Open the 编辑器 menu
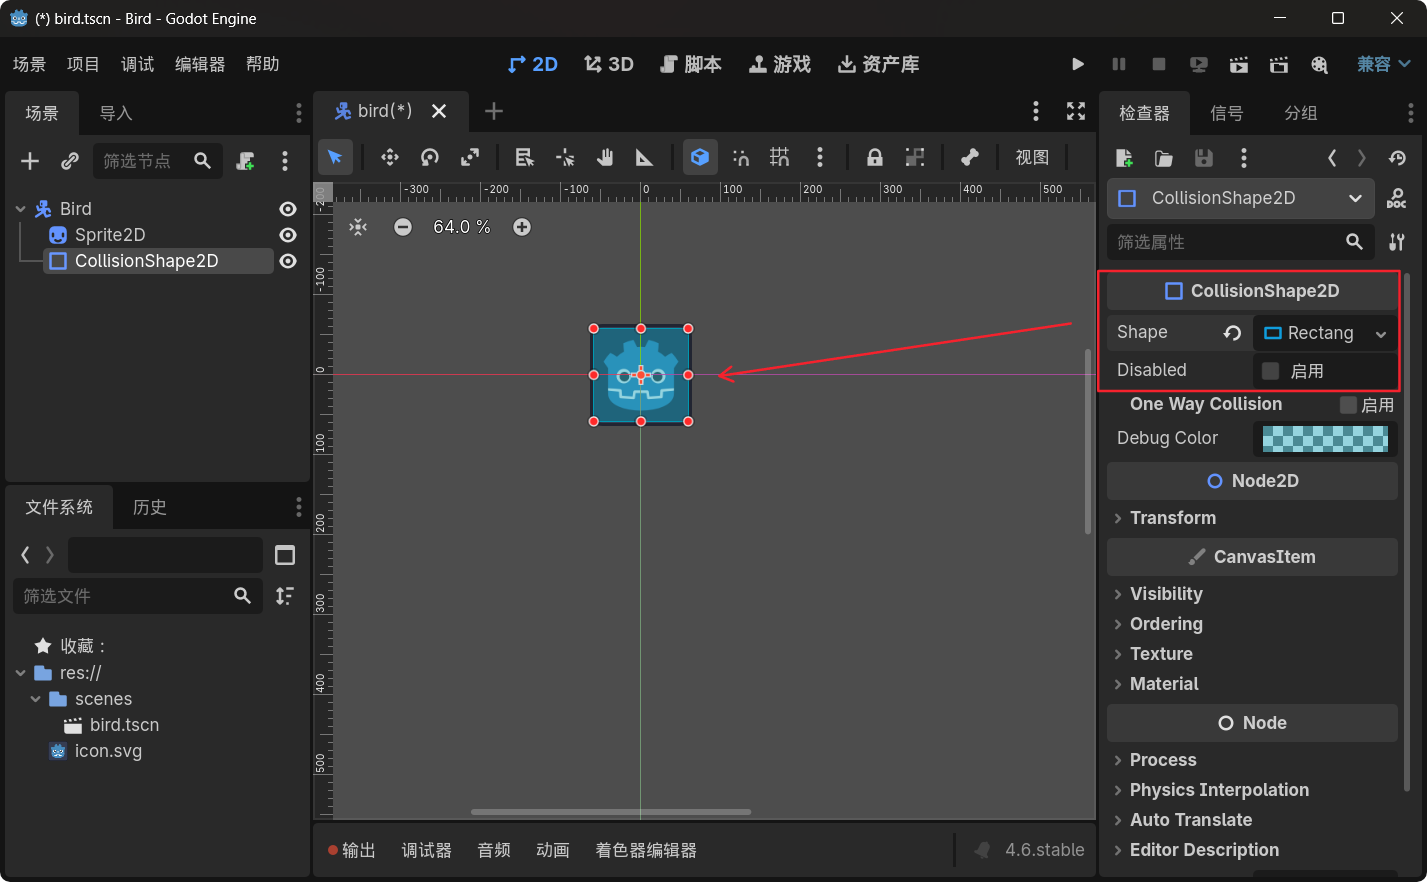This screenshot has width=1427, height=882. coord(200,64)
